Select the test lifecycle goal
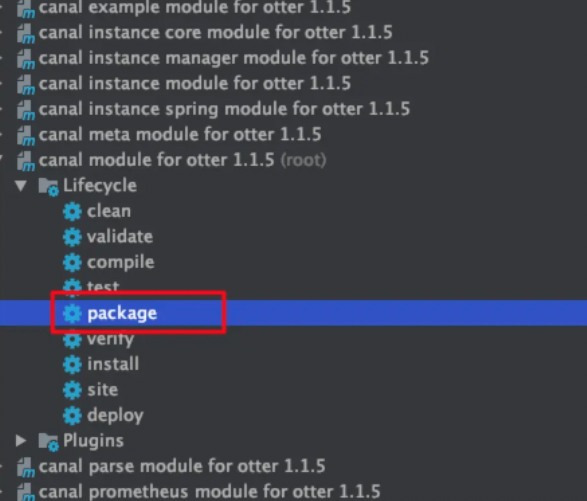 click(103, 287)
